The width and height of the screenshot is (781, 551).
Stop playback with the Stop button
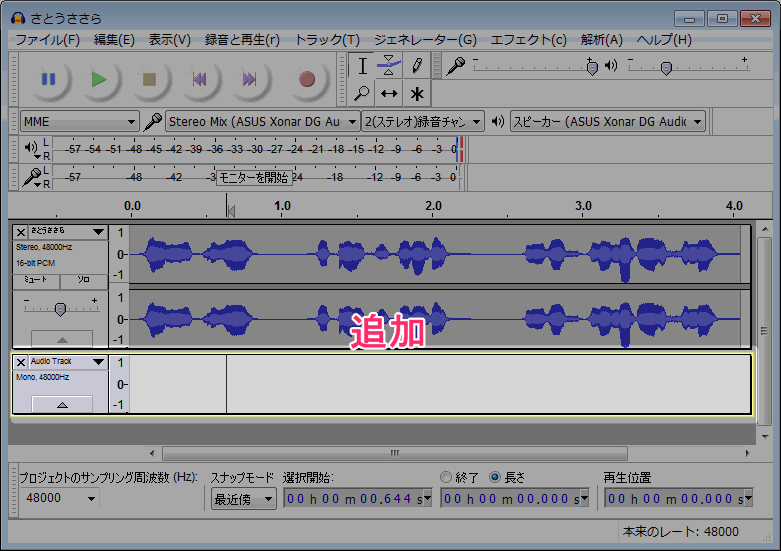tap(149, 79)
